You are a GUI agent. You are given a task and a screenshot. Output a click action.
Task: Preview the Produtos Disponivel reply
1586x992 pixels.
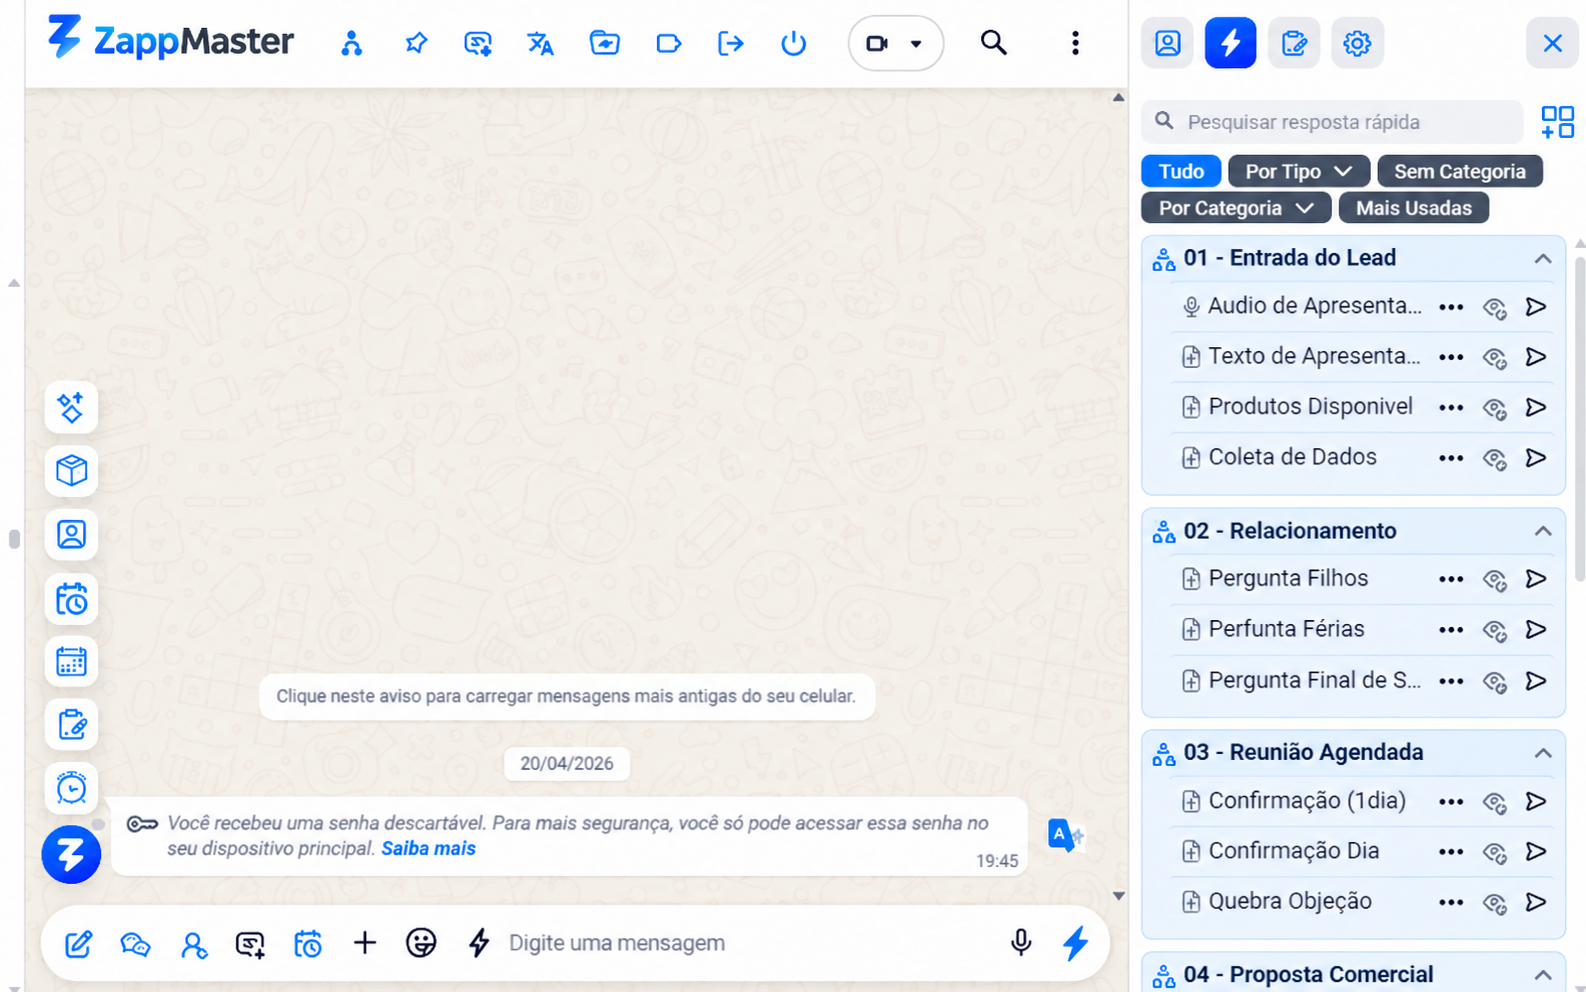pyautogui.click(x=1494, y=408)
